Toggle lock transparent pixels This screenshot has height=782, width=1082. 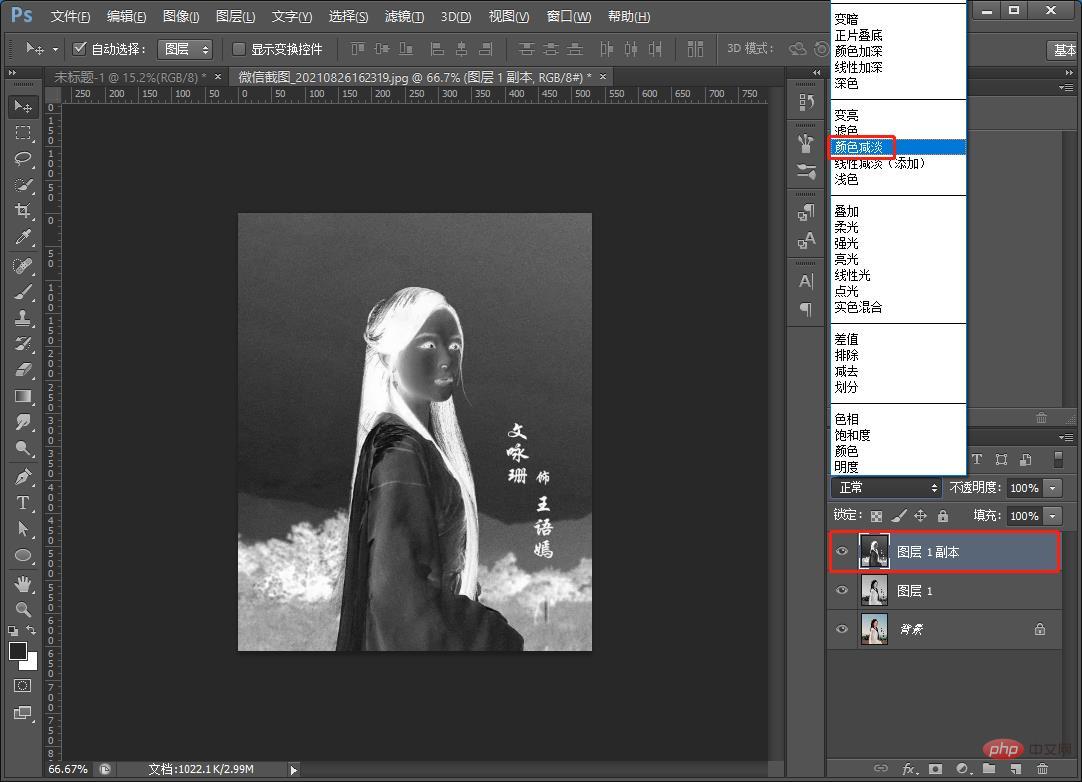click(876, 516)
